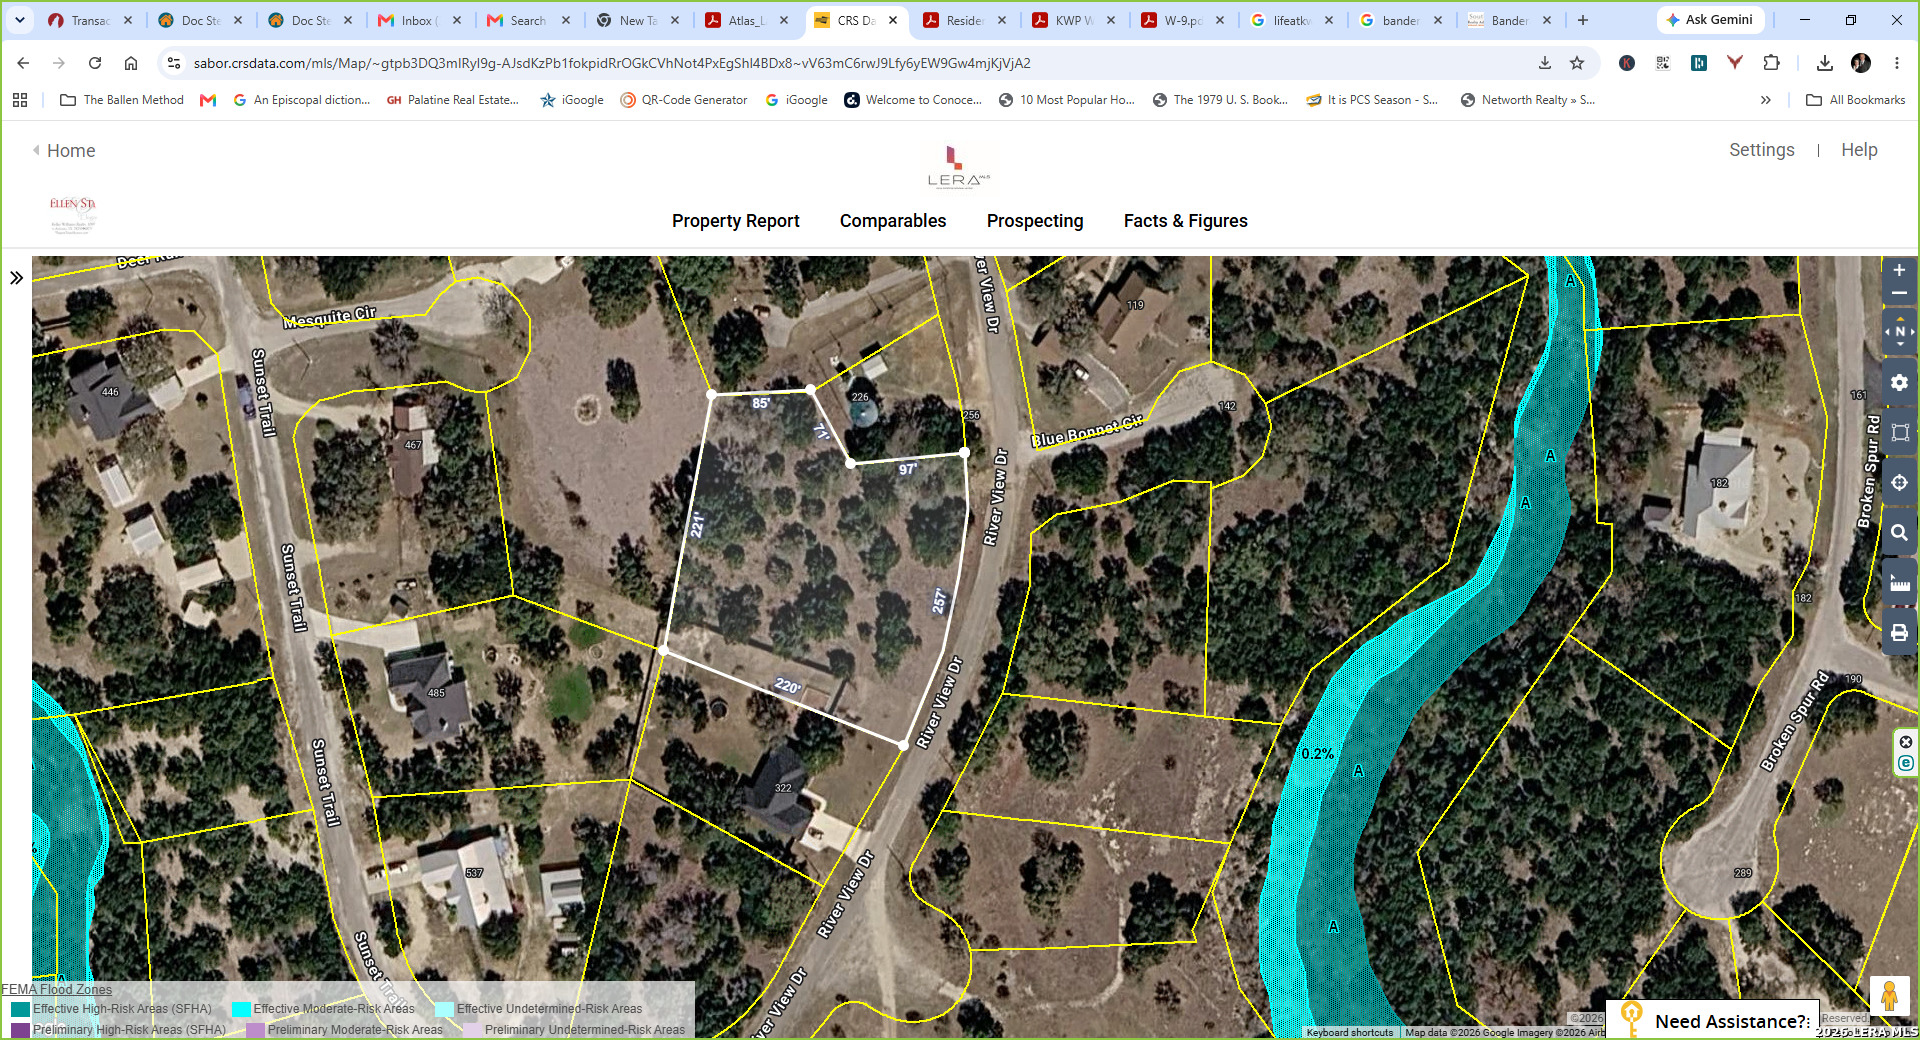The width and height of the screenshot is (1920, 1040).
Task: Open The Ballen Method bookmark folder
Action: tap(122, 100)
